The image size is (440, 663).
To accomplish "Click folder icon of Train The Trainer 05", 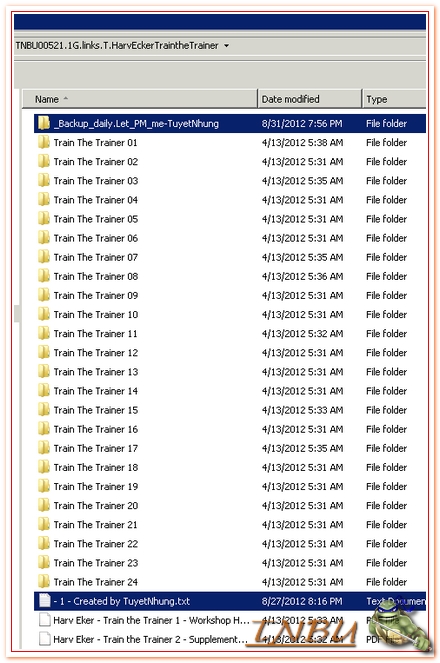I will point(44,219).
